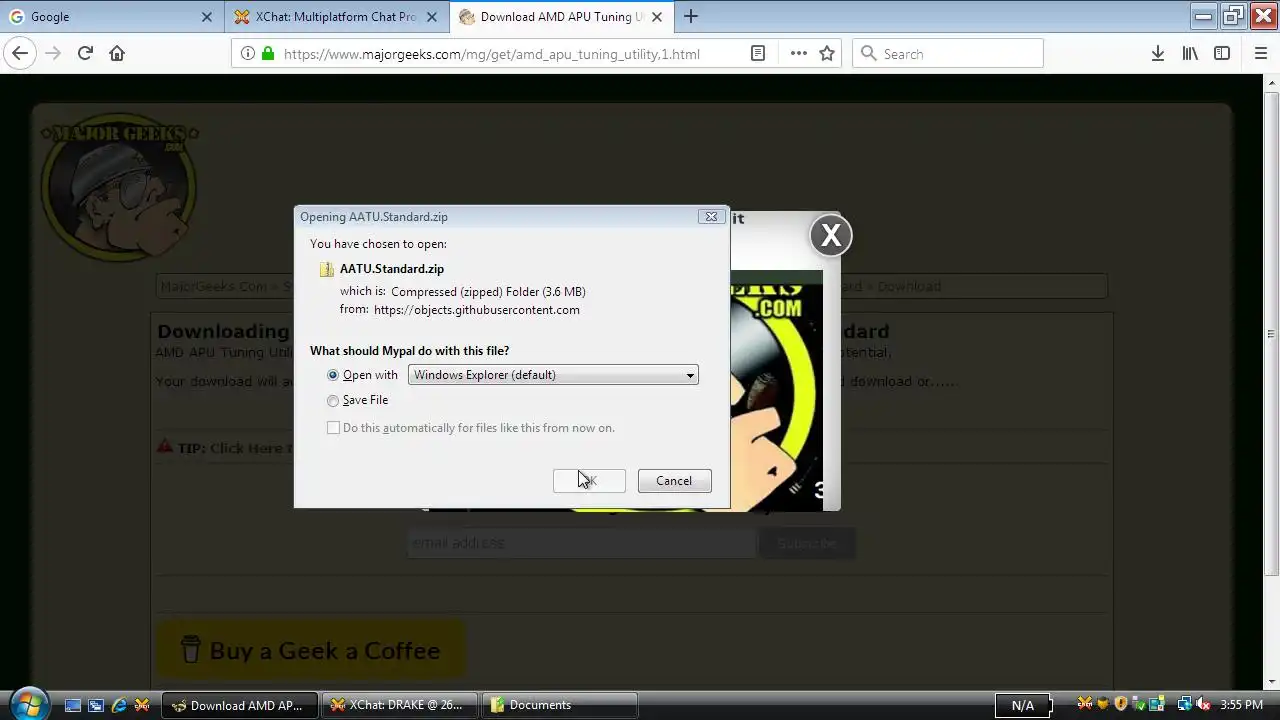The height and width of the screenshot is (720, 1280).
Task: Open a new tab with plus
Action: 691,16
